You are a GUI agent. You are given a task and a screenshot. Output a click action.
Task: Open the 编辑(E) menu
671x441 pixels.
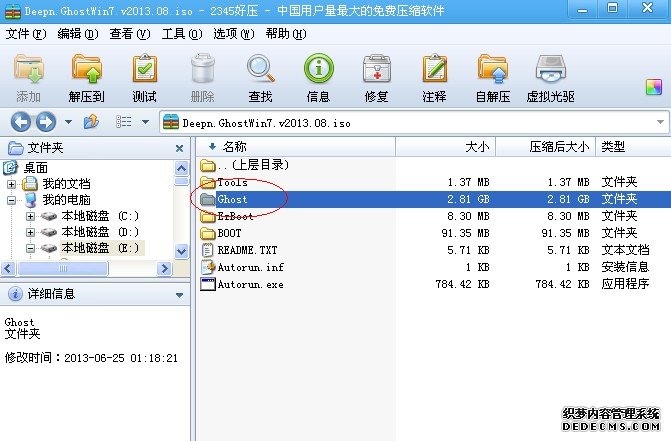click(77, 34)
